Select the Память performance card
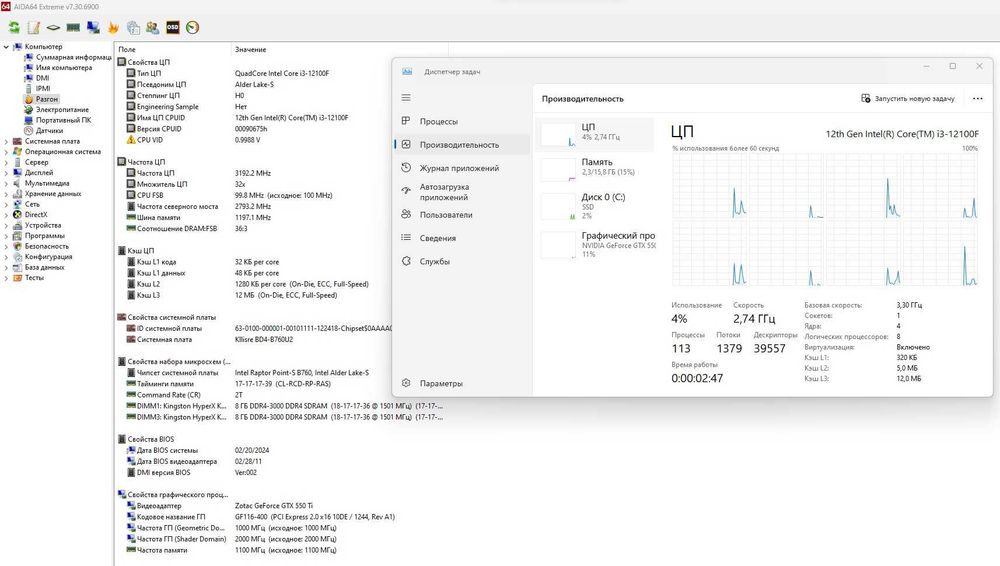This screenshot has width=1000, height=566. click(595, 169)
